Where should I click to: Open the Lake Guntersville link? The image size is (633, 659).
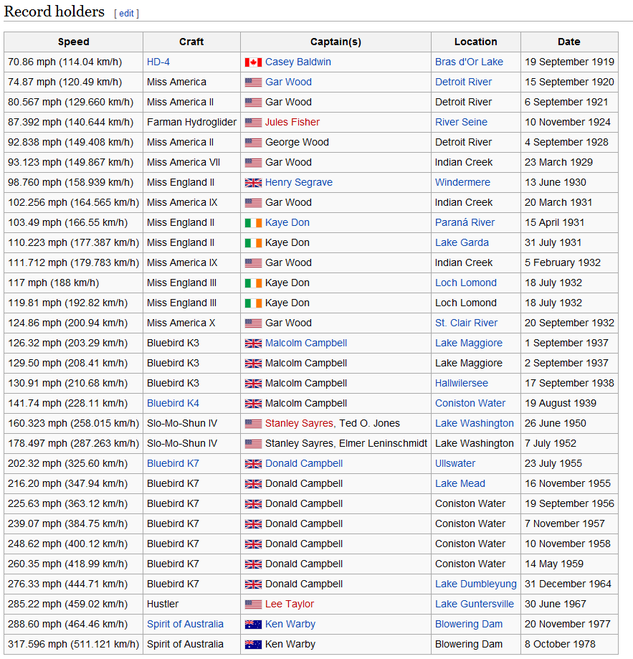pyautogui.click(x=474, y=604)
